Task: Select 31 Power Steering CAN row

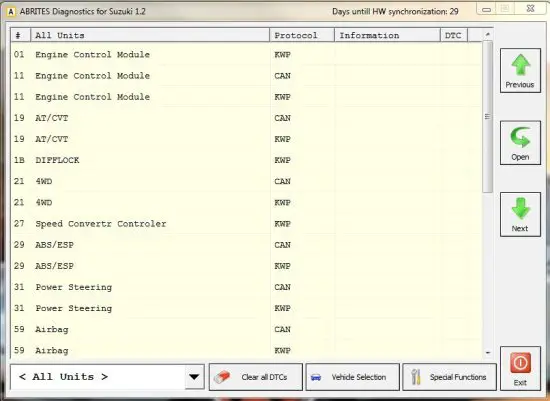Action: coord(246,287)
